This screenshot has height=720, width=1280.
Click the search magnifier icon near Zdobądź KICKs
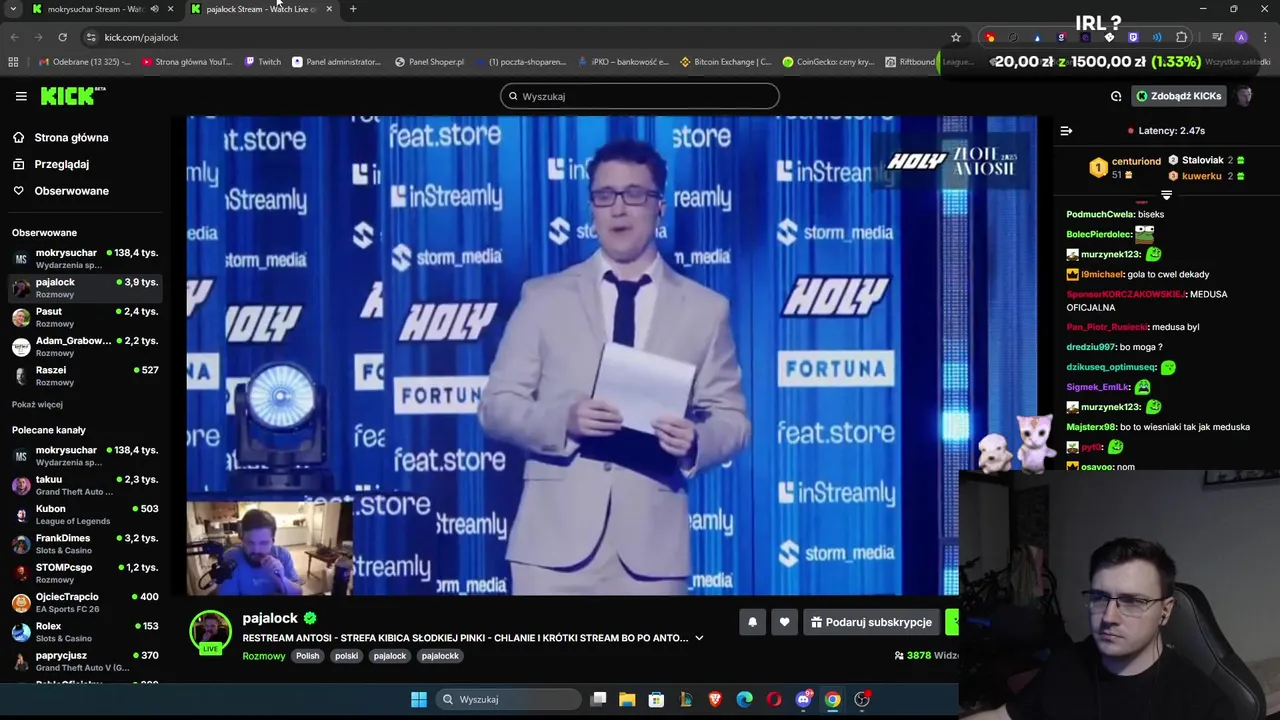point(1116,96)
